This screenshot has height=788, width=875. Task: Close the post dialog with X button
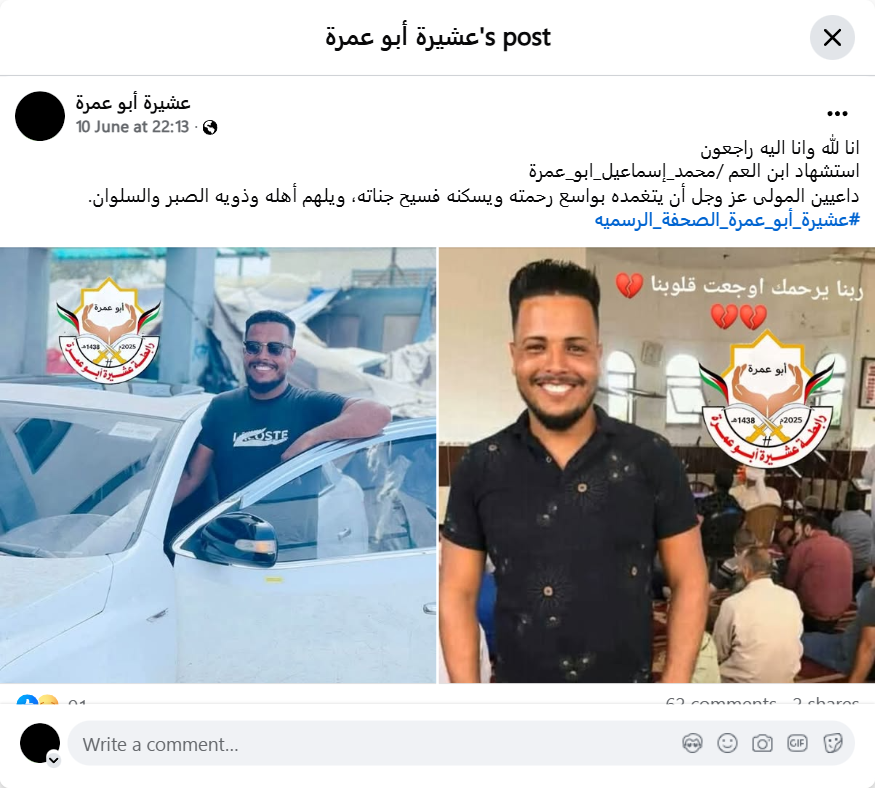pos(832,37)
